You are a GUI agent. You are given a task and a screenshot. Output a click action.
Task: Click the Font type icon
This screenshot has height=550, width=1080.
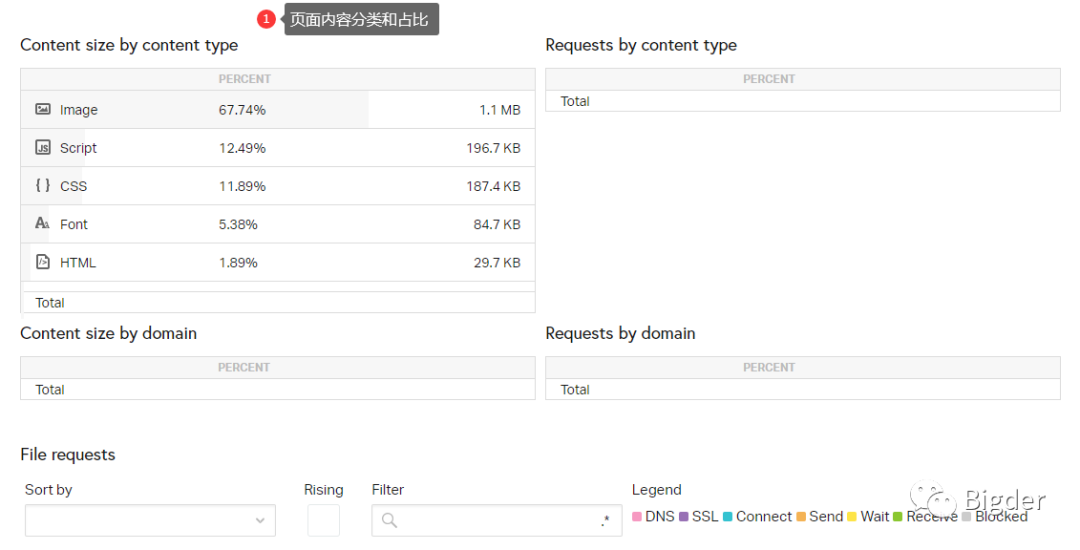(x=43, y=223)
